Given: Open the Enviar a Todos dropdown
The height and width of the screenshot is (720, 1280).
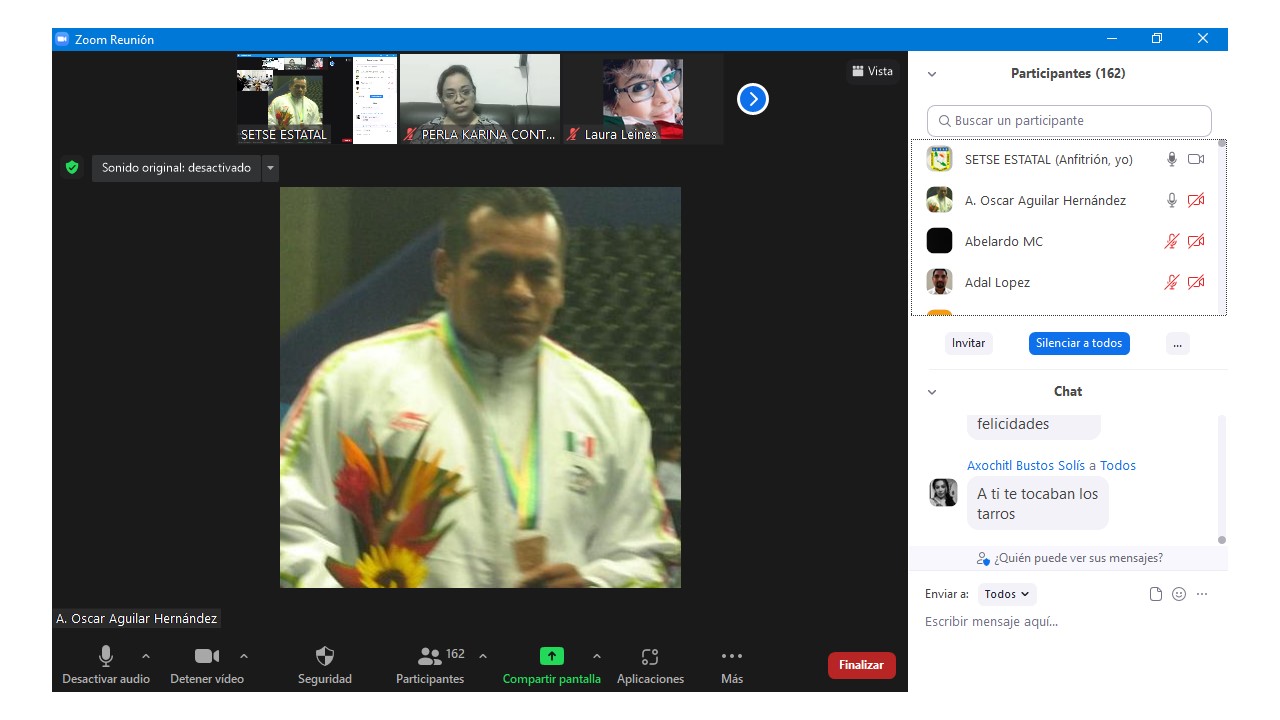Looking at the screenshot, I should tap(1007, 594).
